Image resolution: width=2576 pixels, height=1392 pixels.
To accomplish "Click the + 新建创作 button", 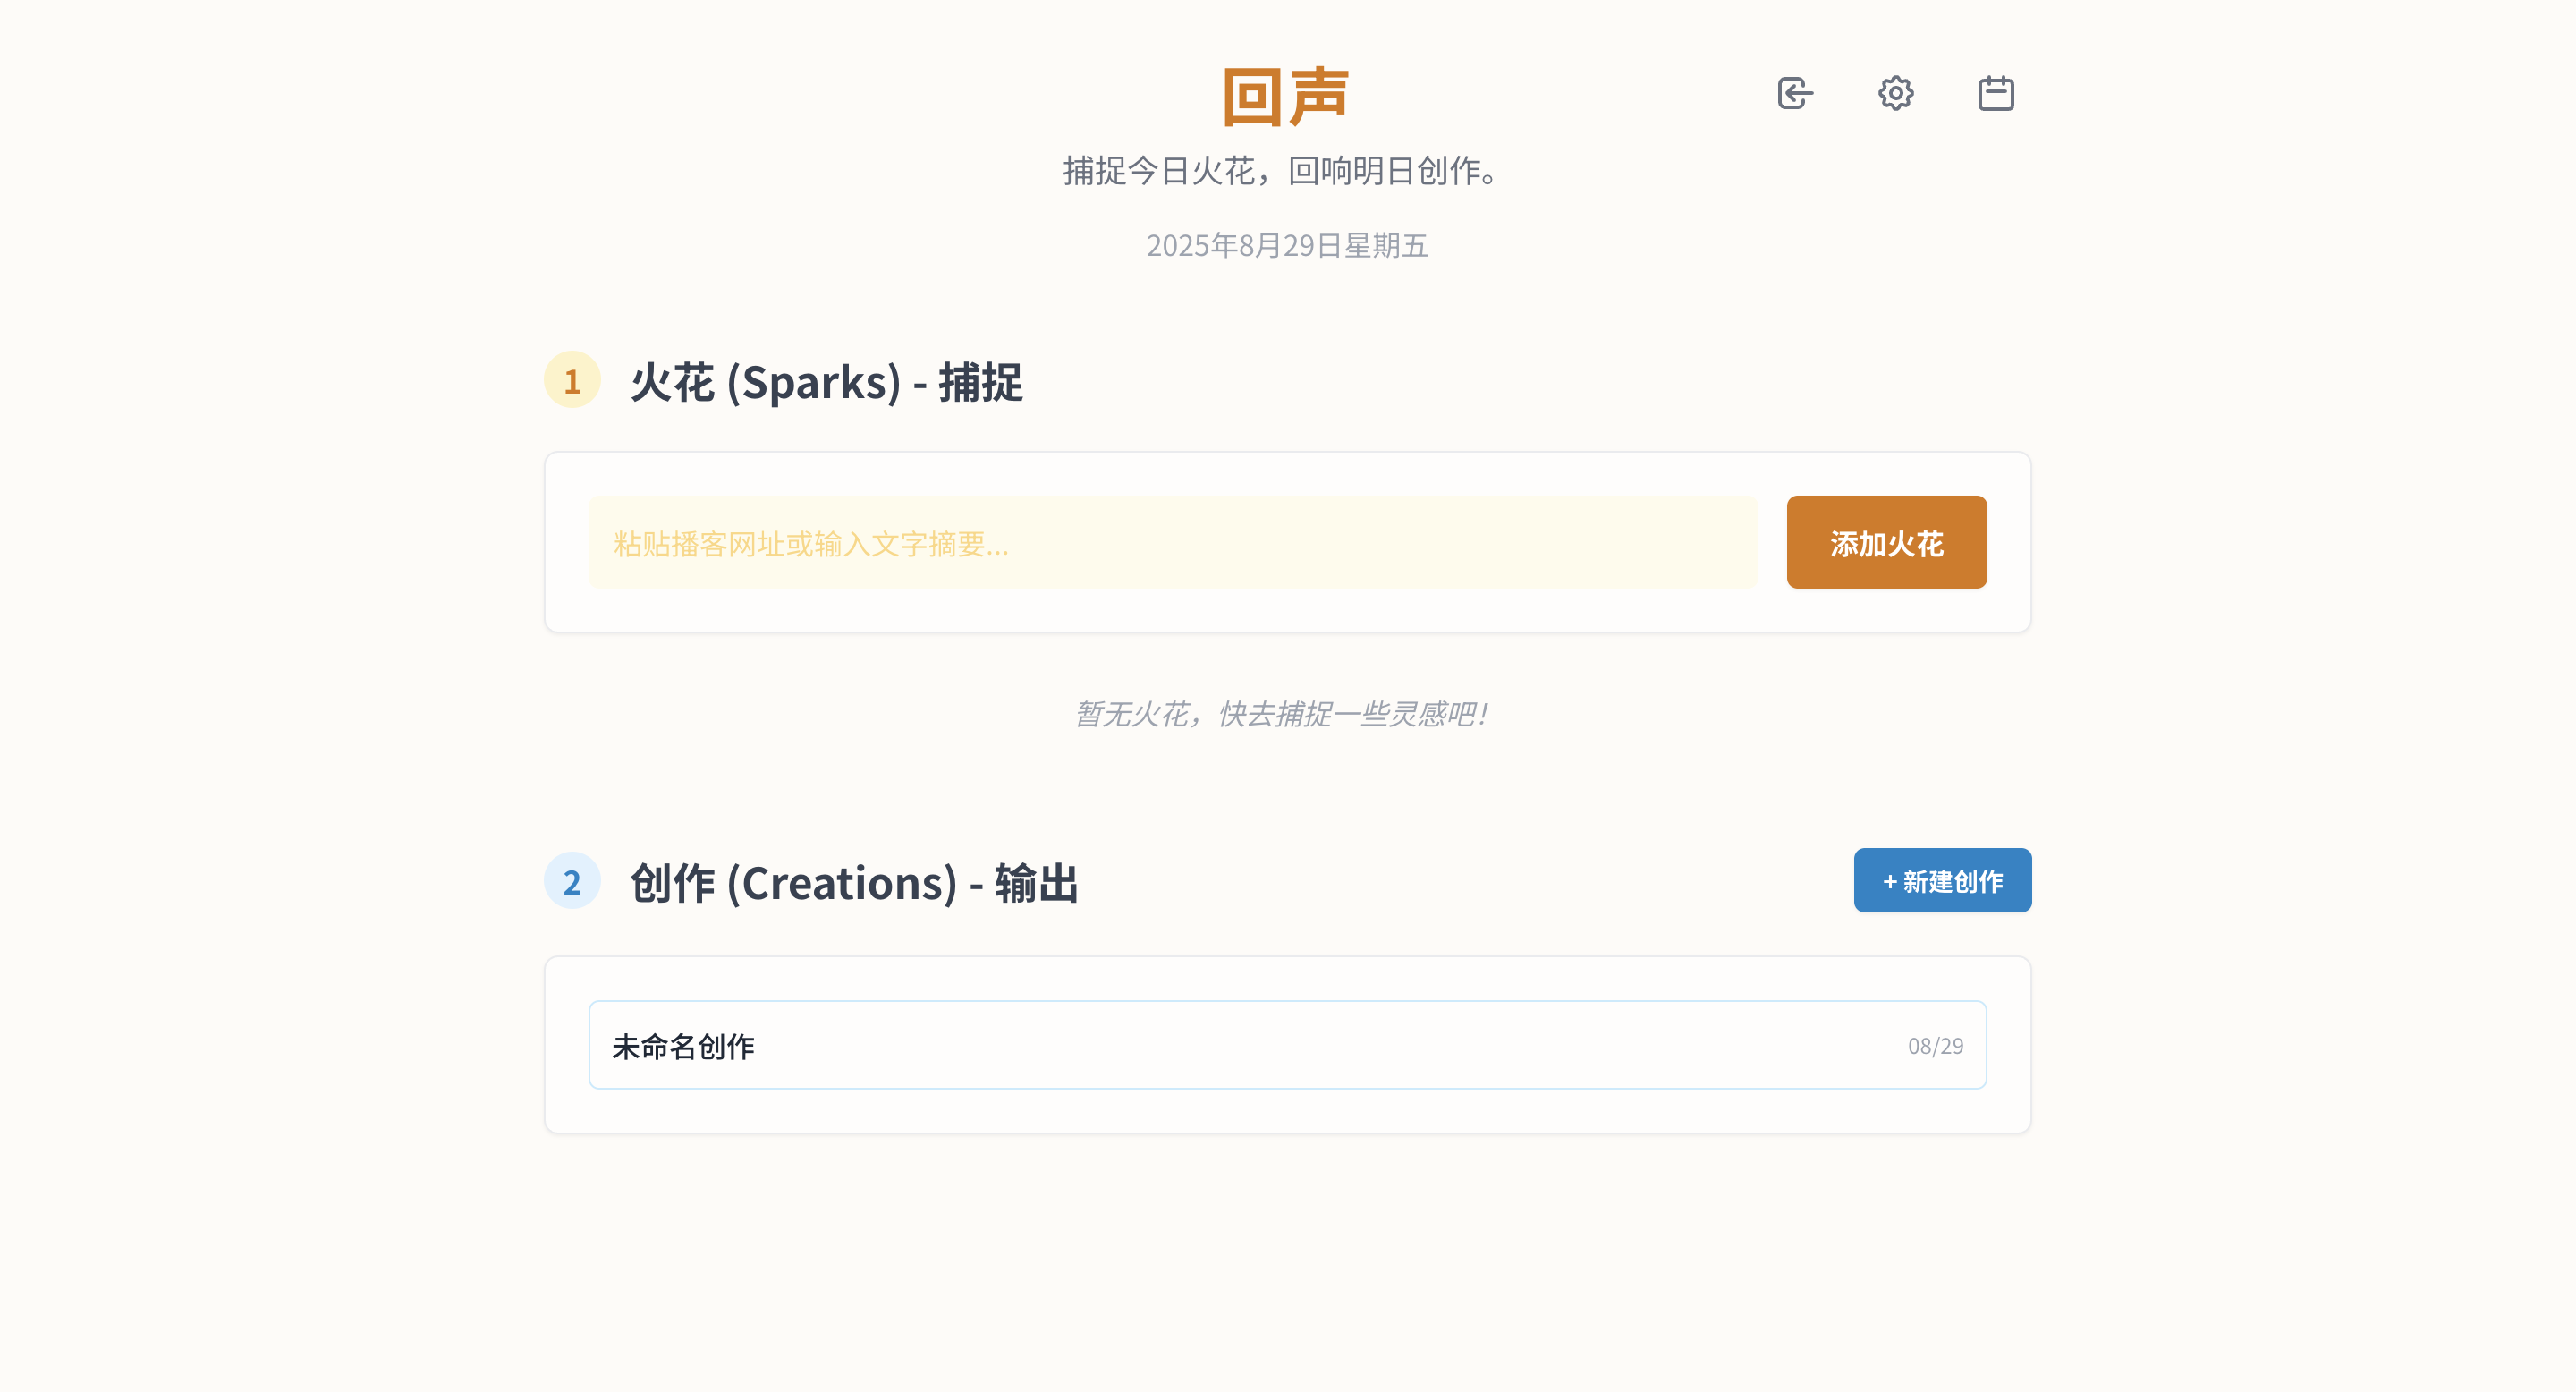I will (x=1942, y=880).
